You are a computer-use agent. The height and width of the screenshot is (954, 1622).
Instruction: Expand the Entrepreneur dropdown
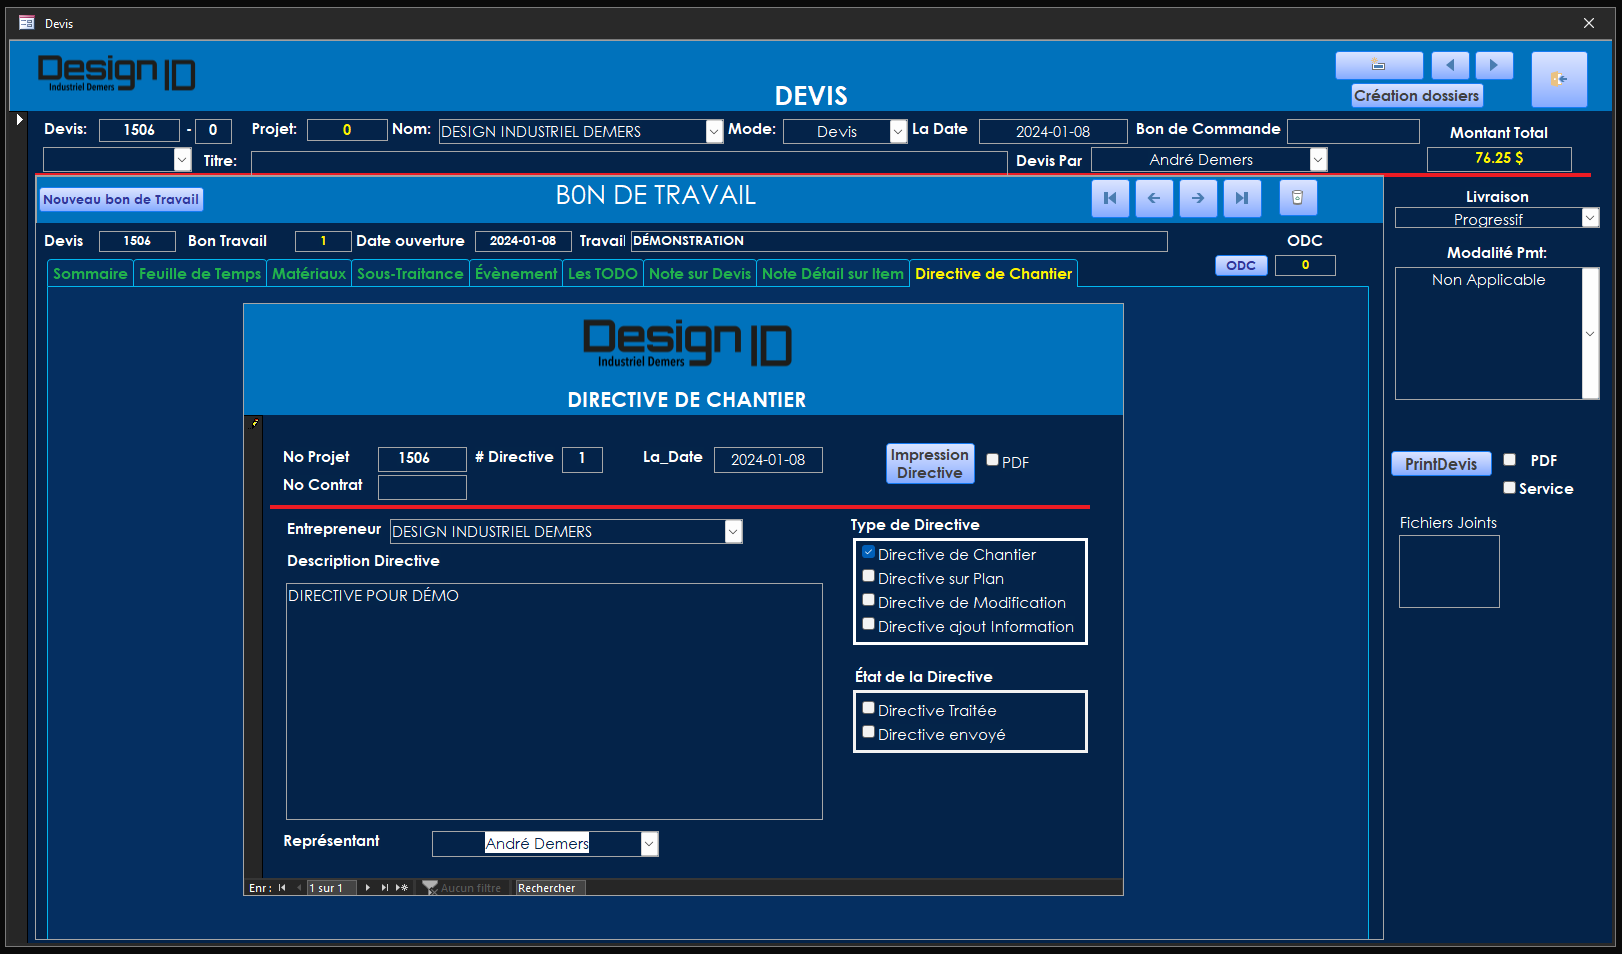(x=733, y=532)
